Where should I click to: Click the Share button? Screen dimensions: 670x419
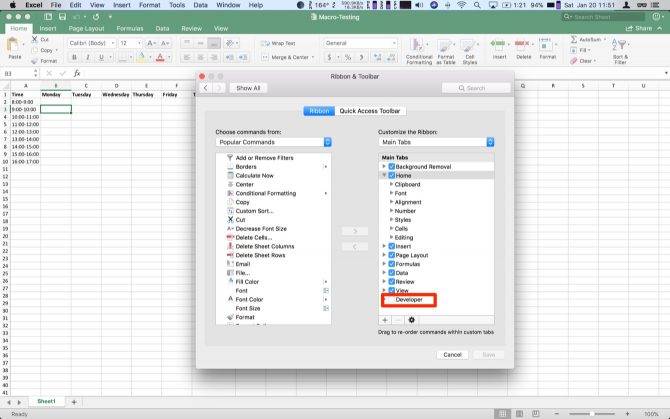[639, 28]
